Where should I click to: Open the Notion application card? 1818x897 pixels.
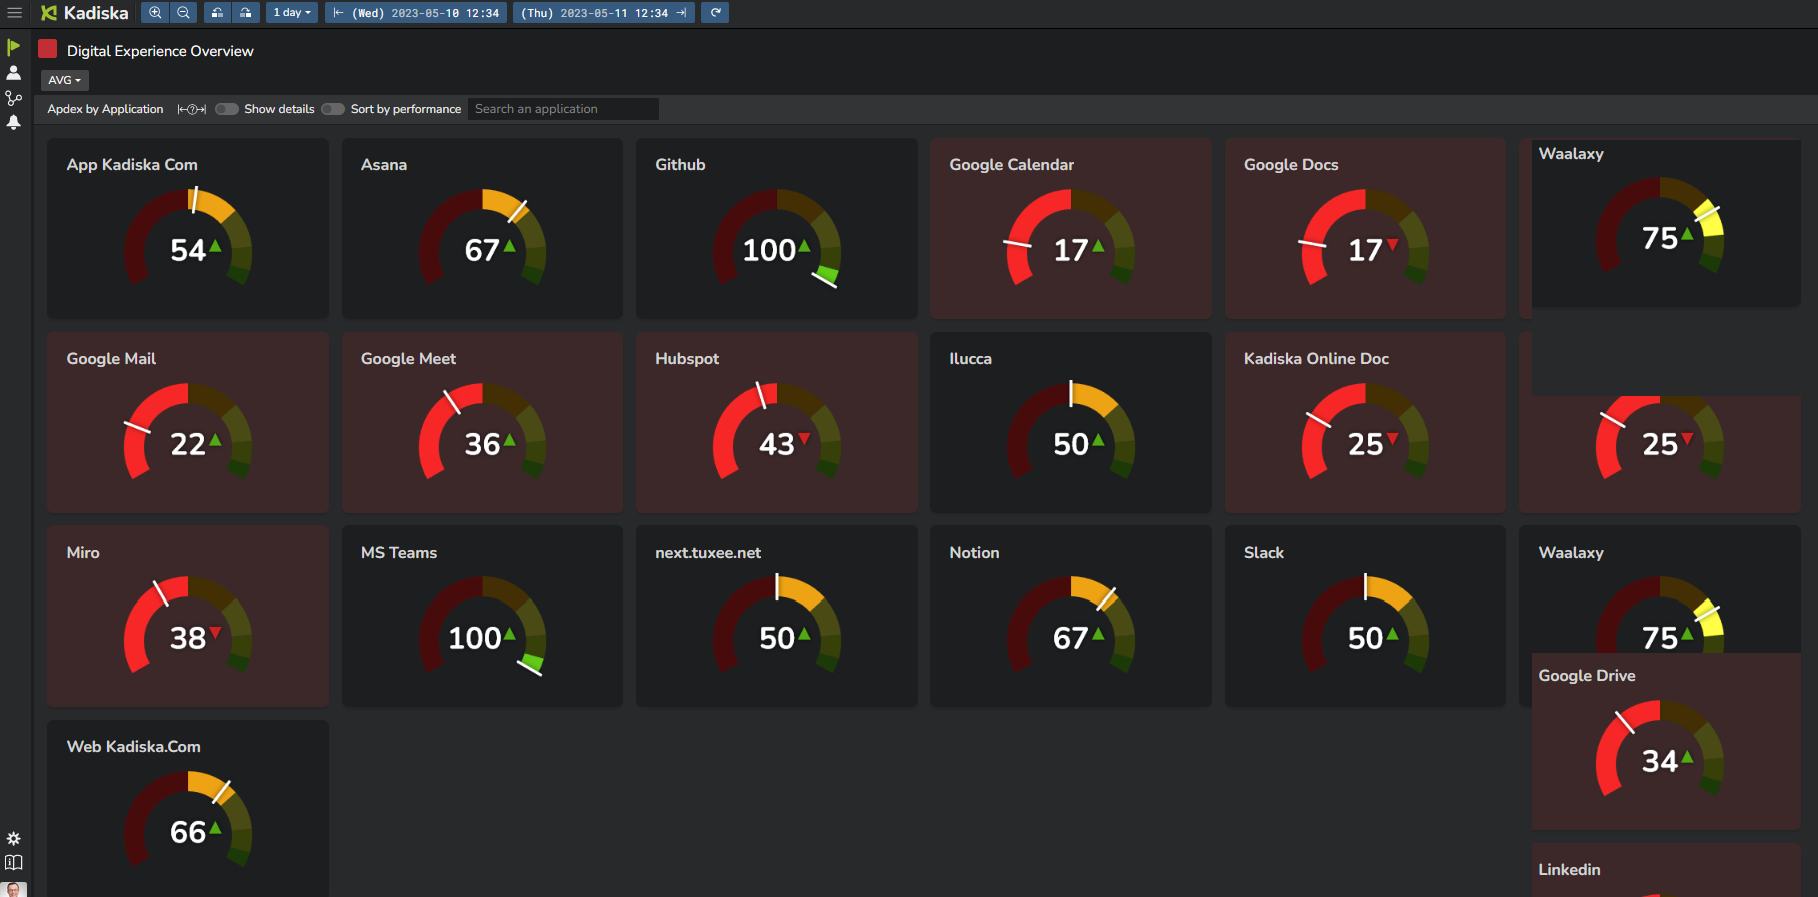(1070, 617)
